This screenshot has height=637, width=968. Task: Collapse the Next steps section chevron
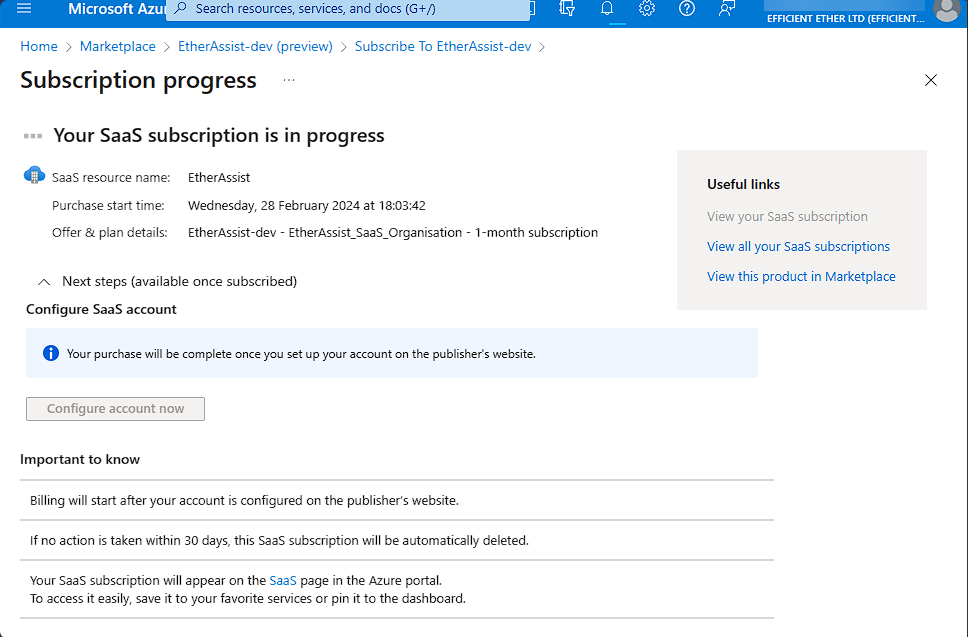coord(44,281)
